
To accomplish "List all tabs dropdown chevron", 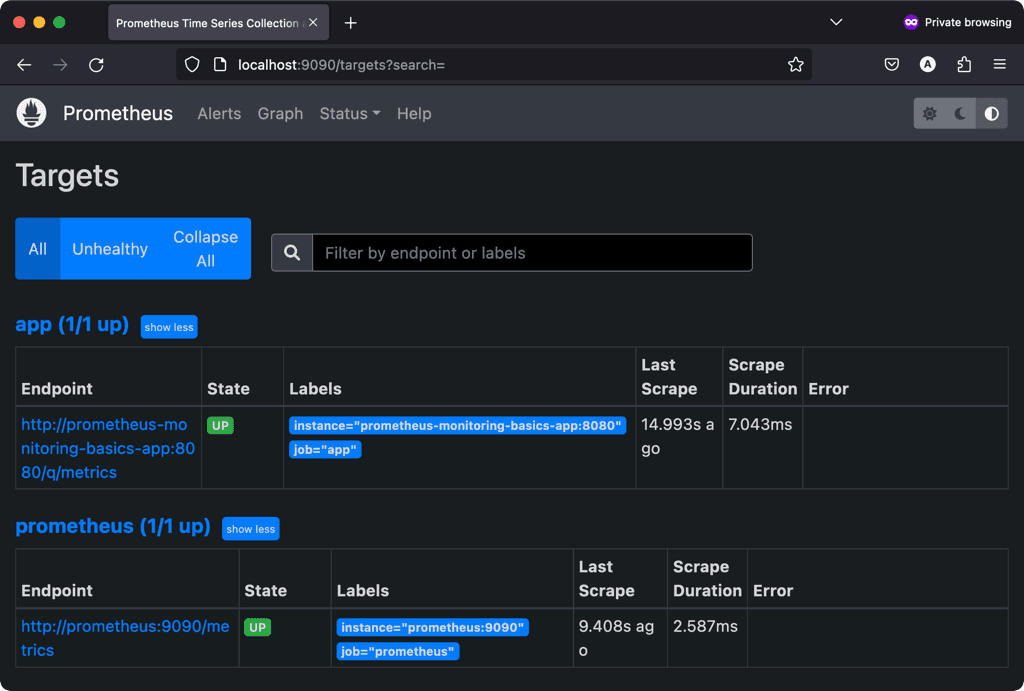I will 836,22.
